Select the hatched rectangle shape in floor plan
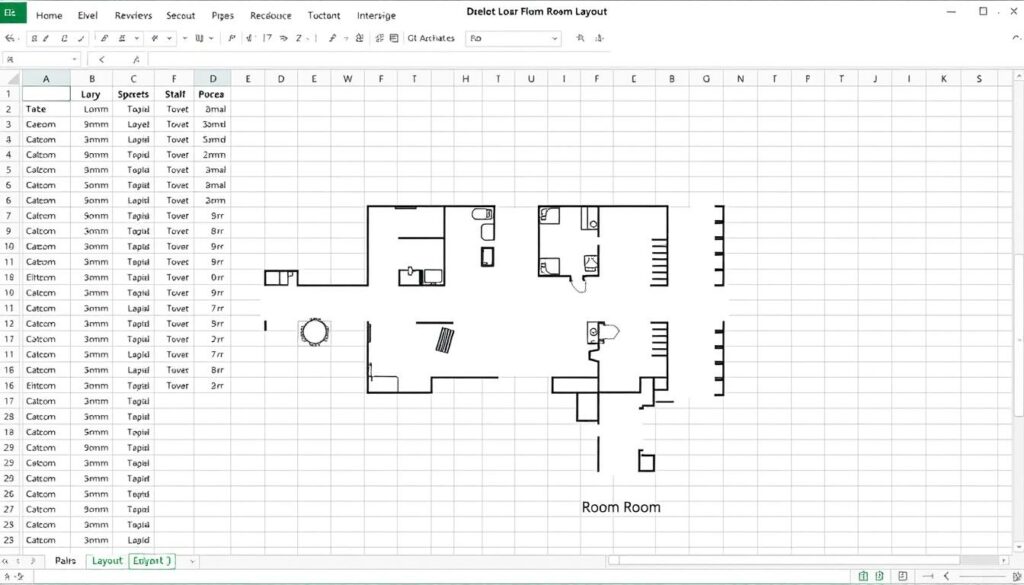 [445, 340]
